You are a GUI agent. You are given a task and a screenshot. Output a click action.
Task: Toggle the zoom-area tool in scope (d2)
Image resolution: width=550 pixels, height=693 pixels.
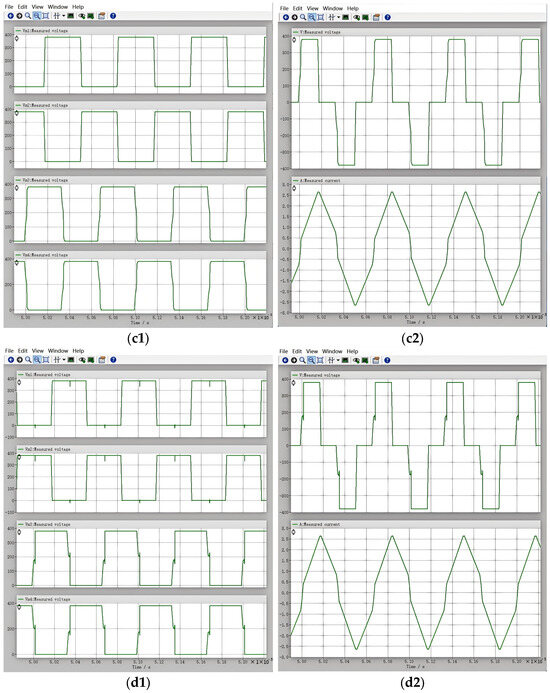pyautogui.click(x=311, y=360)
